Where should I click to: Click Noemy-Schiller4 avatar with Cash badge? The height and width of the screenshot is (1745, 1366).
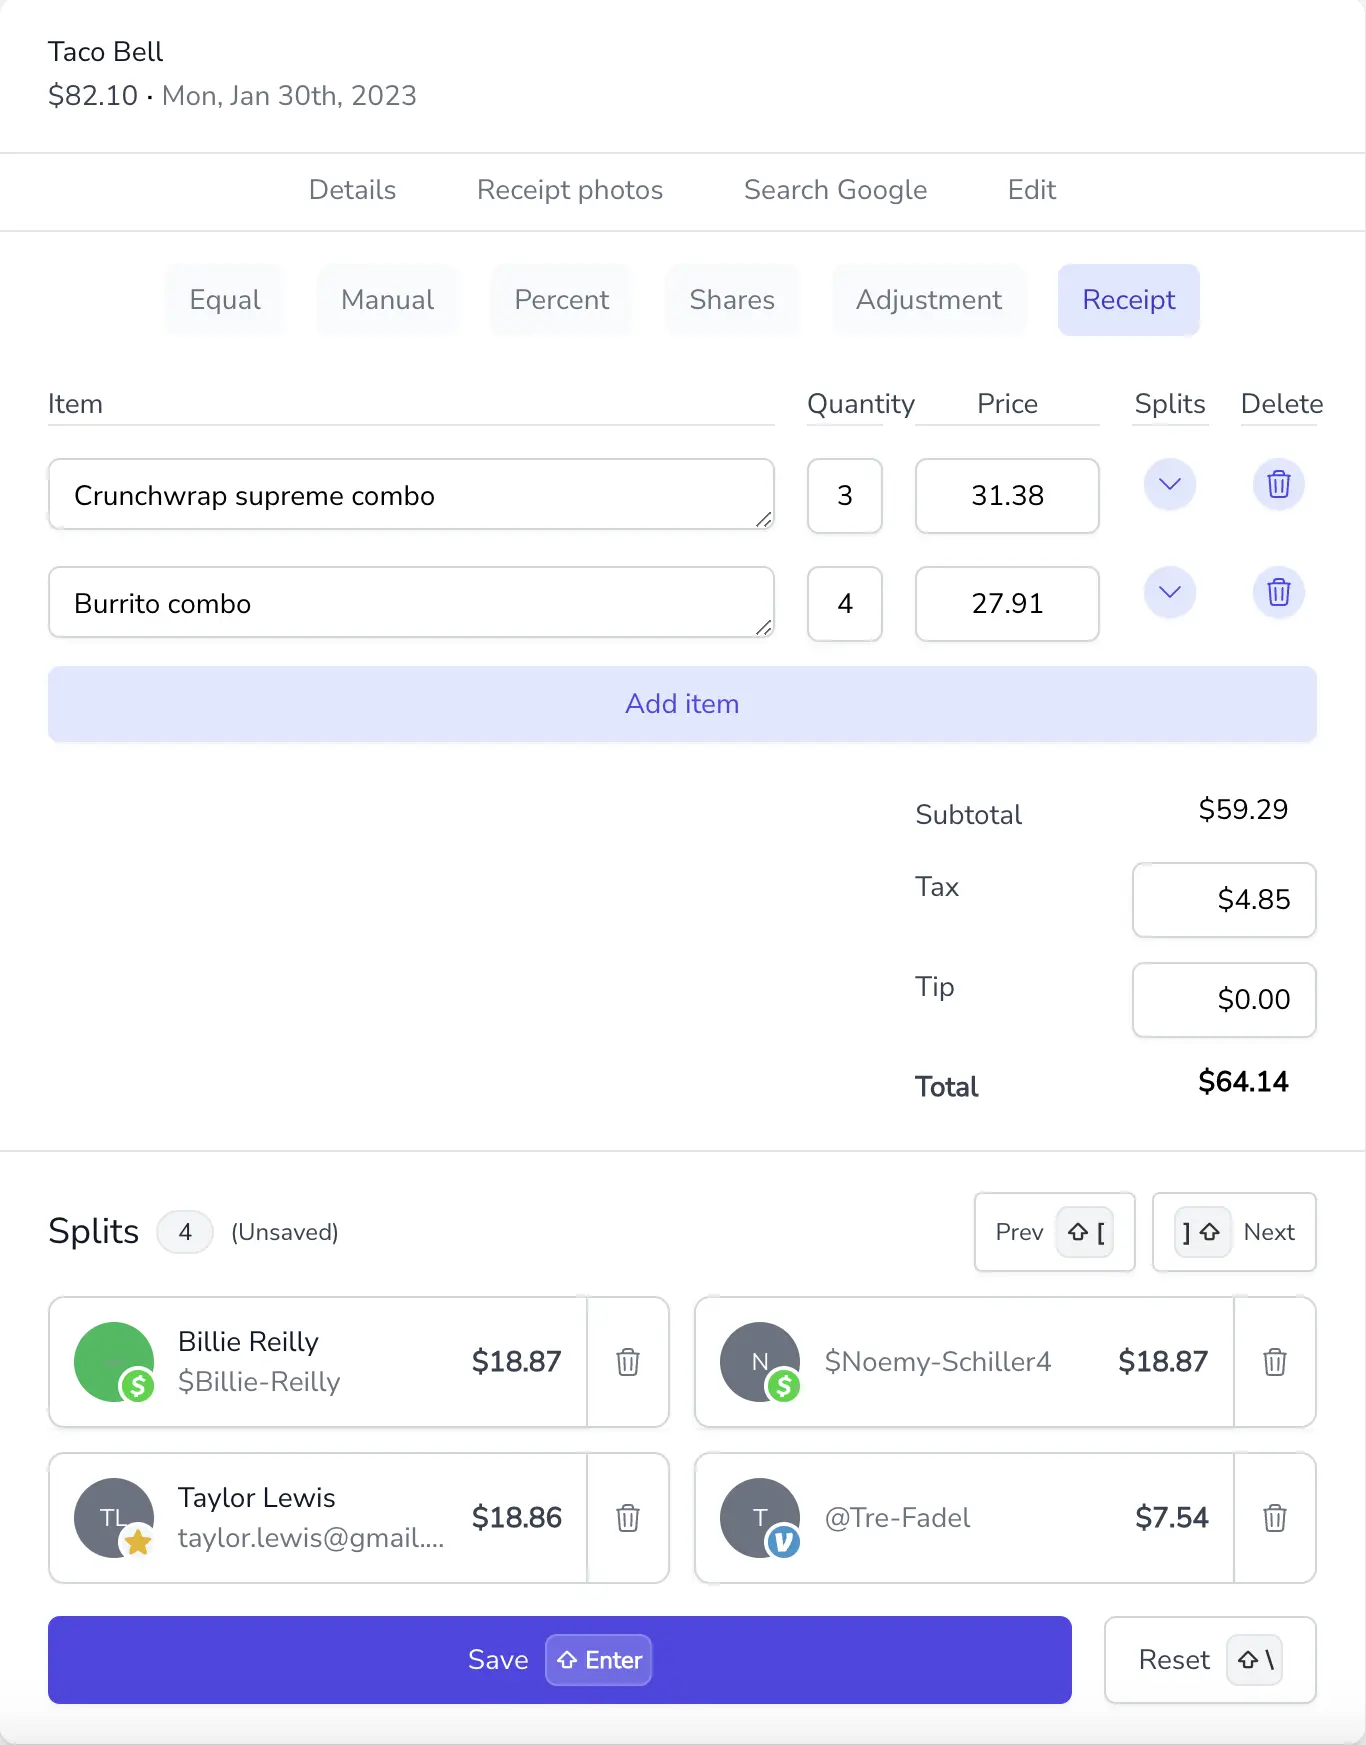[x=760, y=1362]
